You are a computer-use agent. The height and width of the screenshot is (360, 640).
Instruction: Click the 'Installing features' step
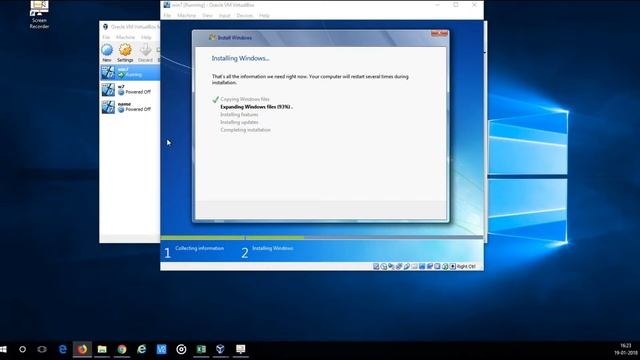click(x=239, y=115)
